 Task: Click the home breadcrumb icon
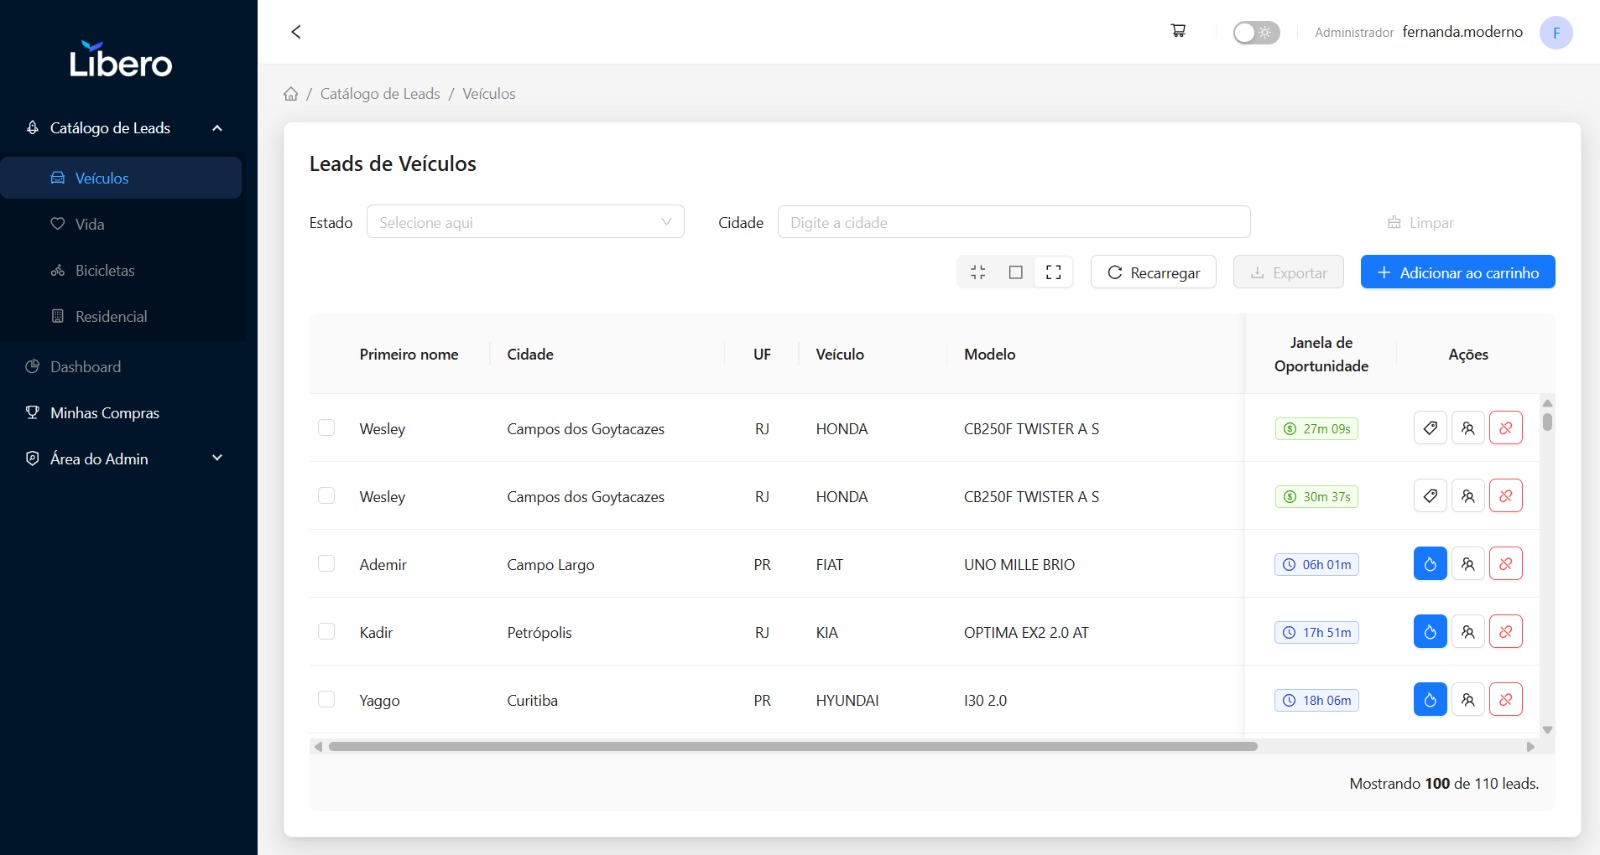291,94
